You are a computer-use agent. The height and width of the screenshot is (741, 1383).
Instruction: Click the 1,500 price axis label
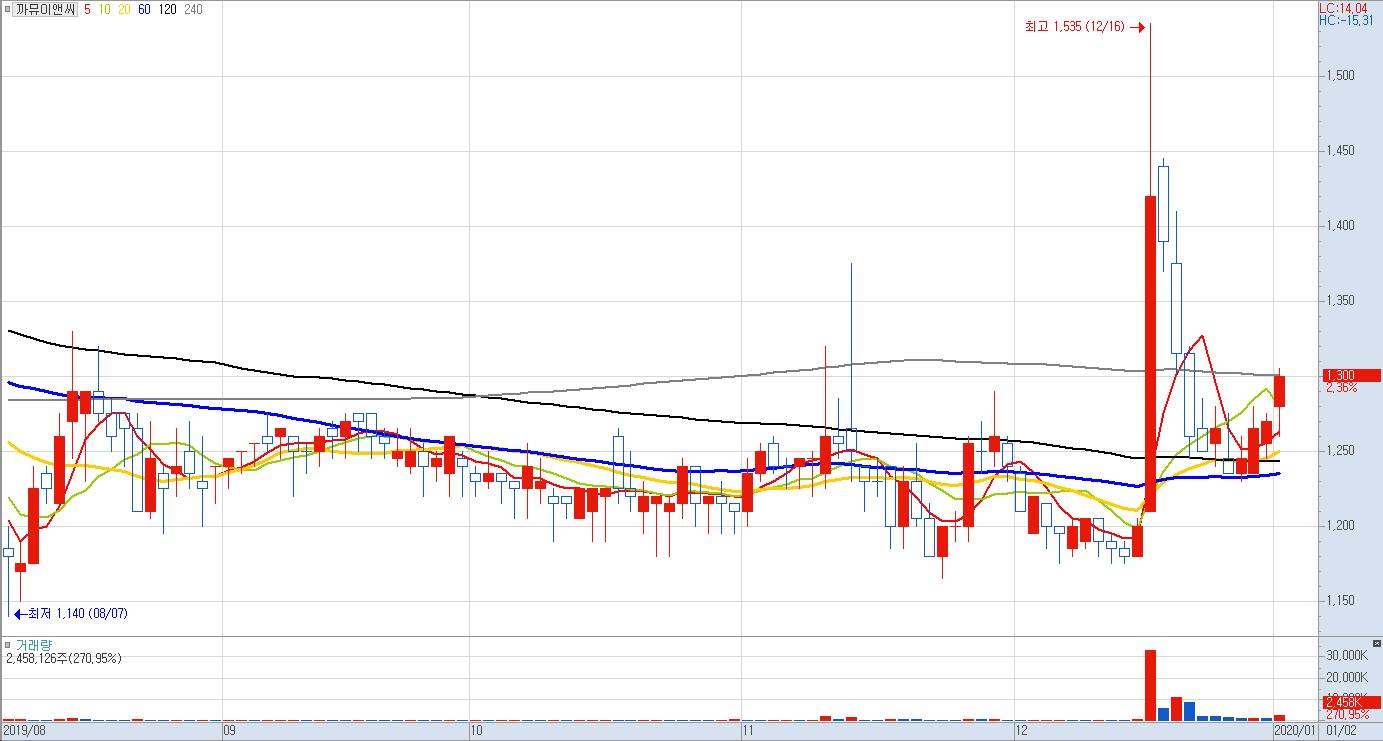(x=1341, y=76)
